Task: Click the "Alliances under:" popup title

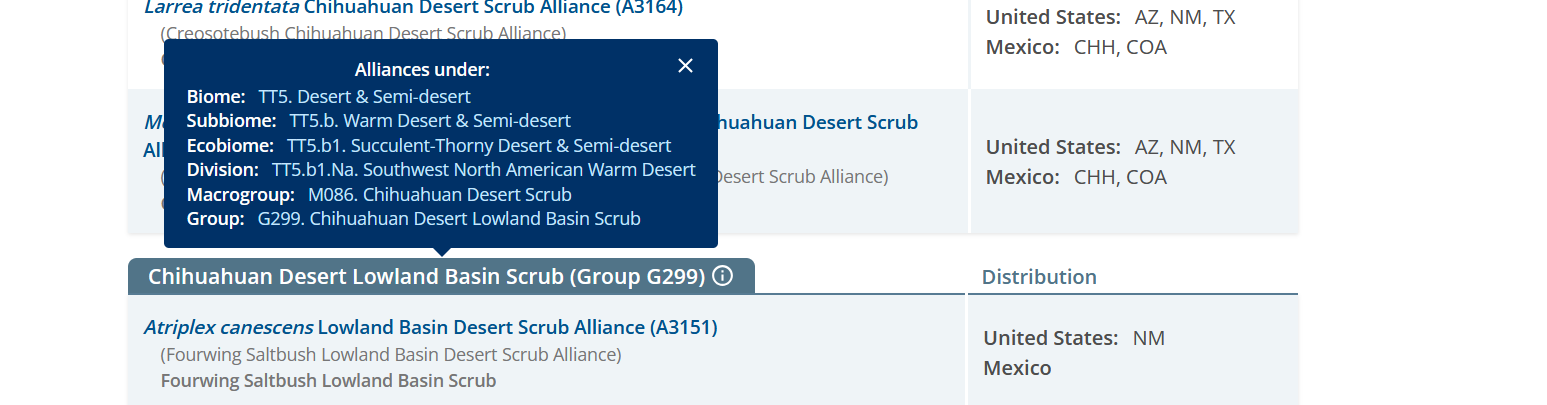Action: [x=422, y=70]
